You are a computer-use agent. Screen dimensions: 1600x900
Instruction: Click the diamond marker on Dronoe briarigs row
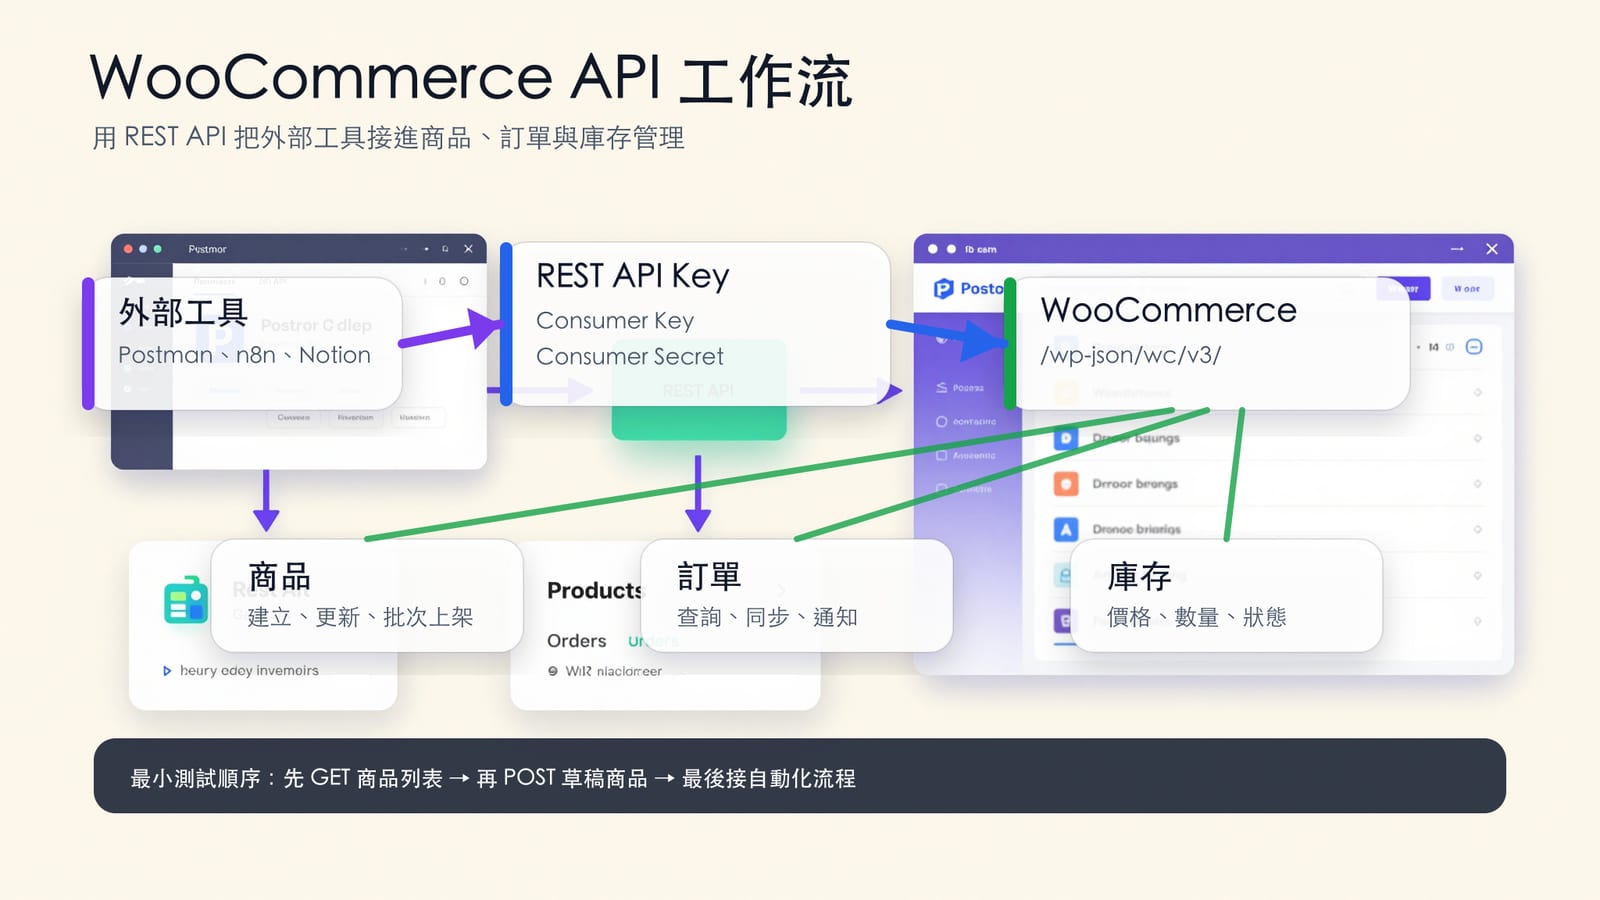[1477, 529]
